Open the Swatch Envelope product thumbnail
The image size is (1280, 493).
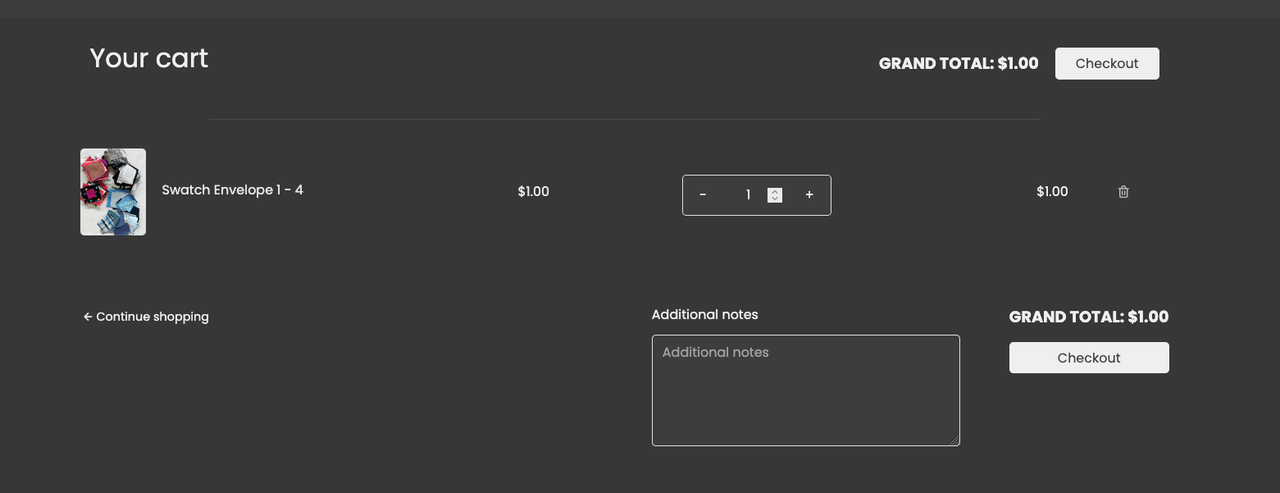[x=113, y=192]
